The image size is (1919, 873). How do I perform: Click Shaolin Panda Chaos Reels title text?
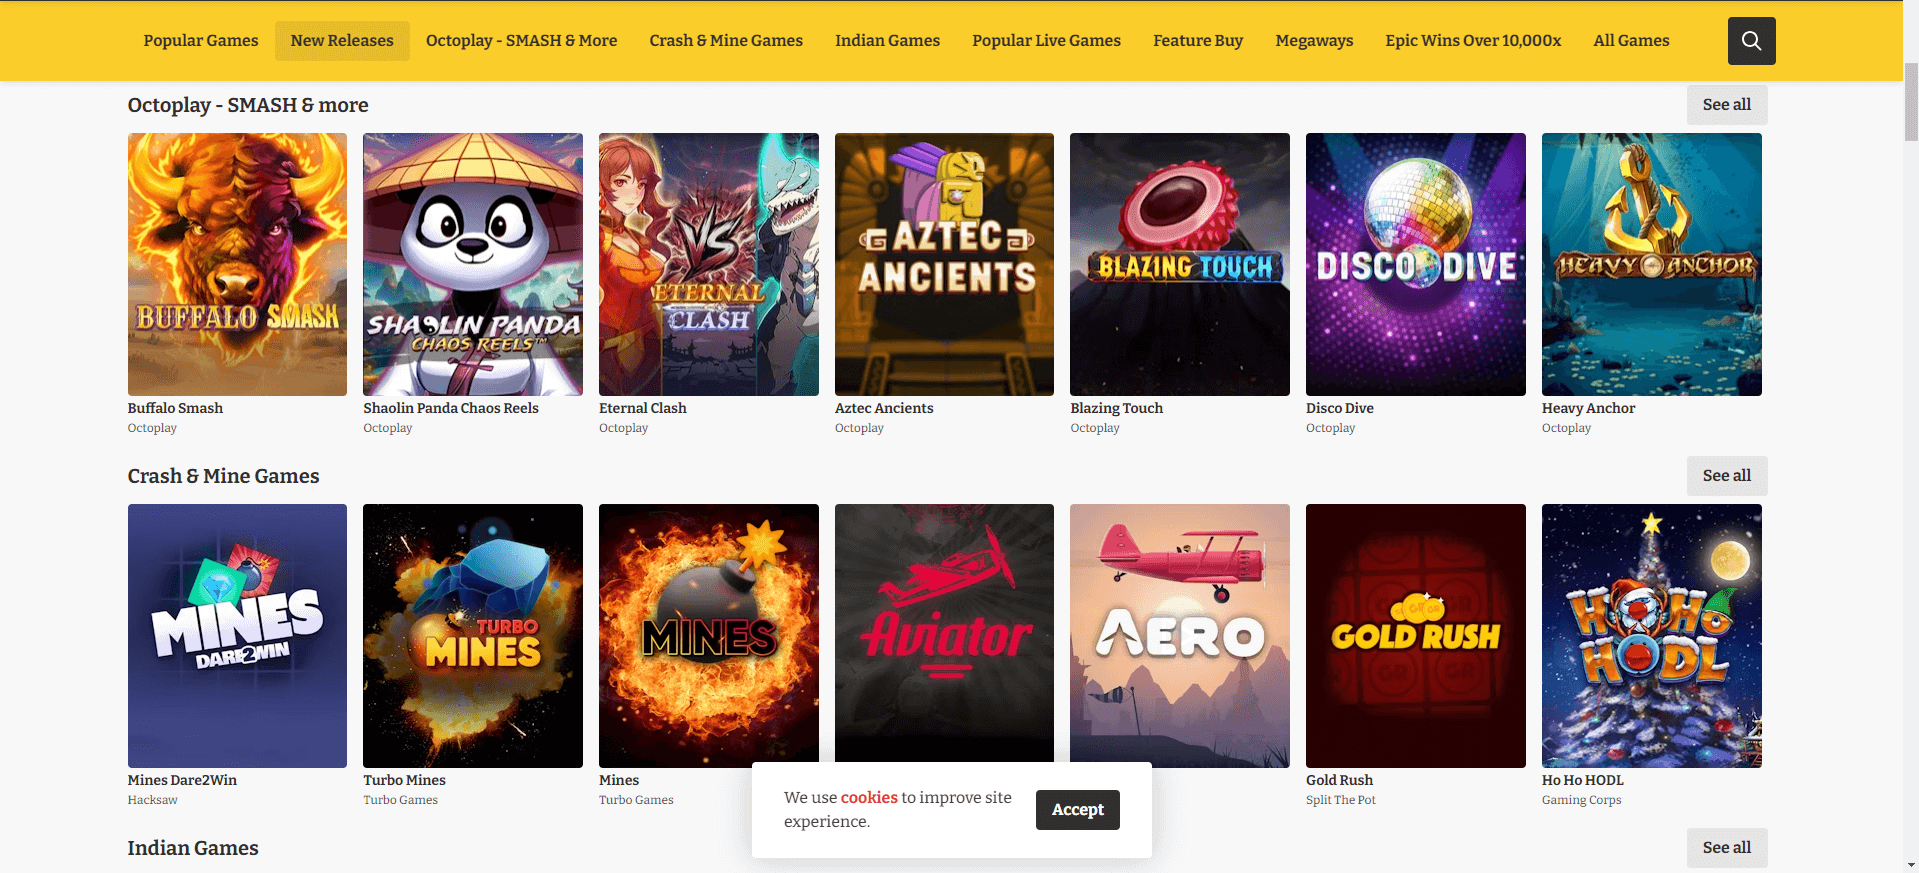[x=451, y=408]
